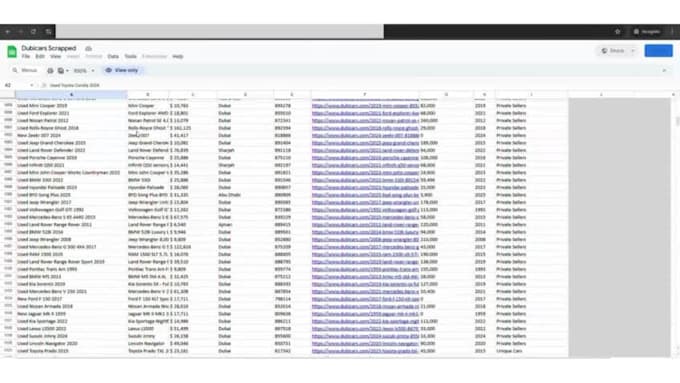Bookmark this page with the star icon

[x=618, y=32]
